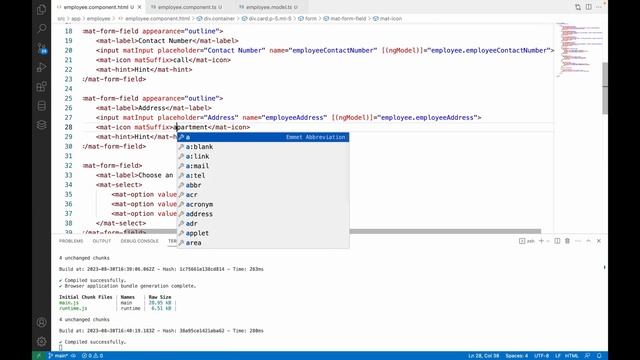
Task: Open the Search view in activity bar
Action: (42, 29)
